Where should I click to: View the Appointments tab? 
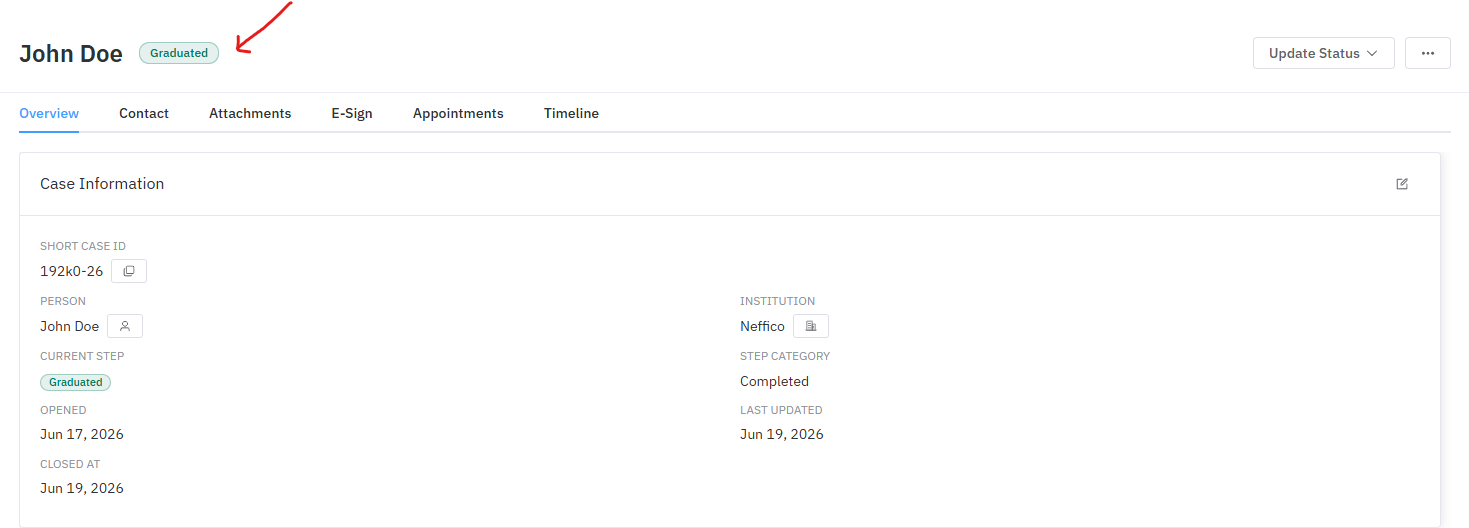(x=458, y=113)
